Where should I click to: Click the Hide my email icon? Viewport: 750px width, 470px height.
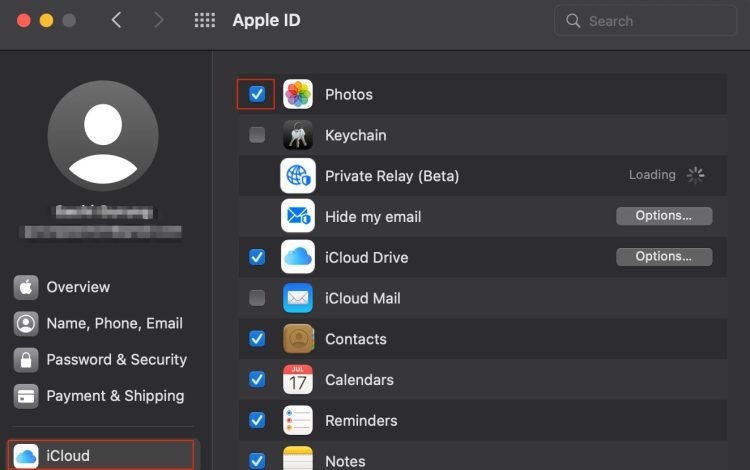(298, 216)
